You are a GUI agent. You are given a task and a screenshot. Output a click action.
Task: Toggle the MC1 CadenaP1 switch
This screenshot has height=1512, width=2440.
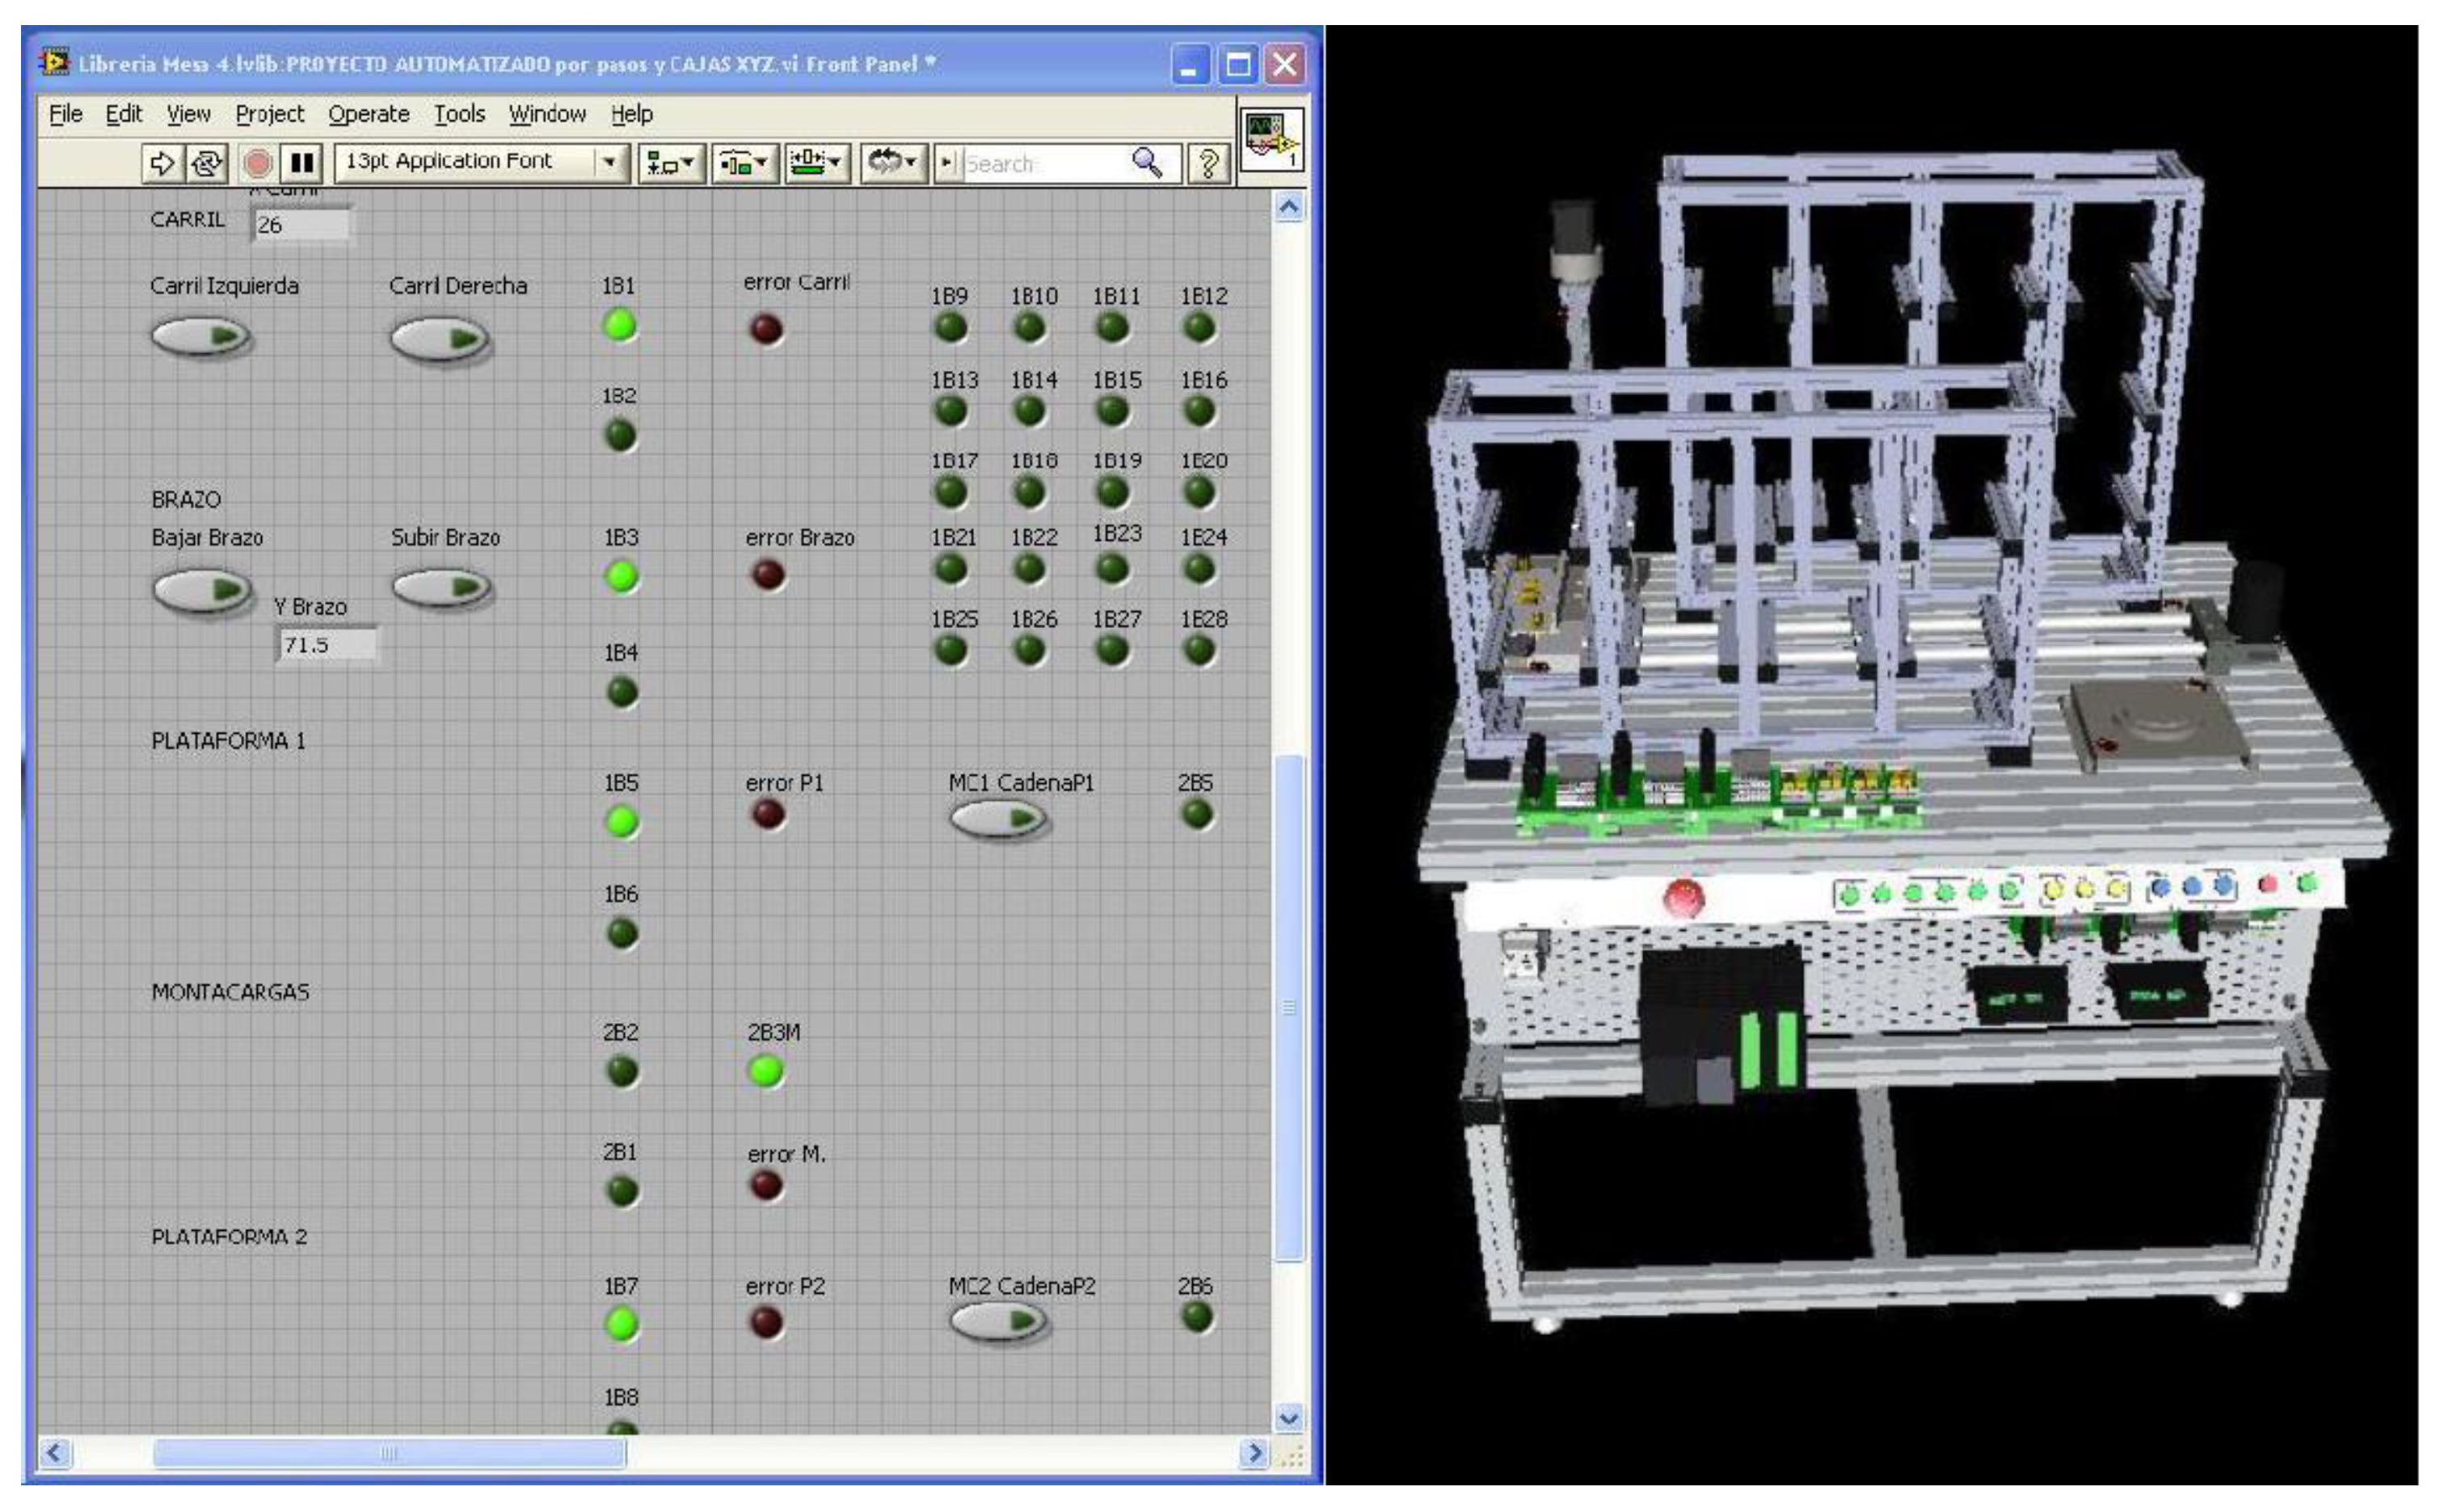998,819
